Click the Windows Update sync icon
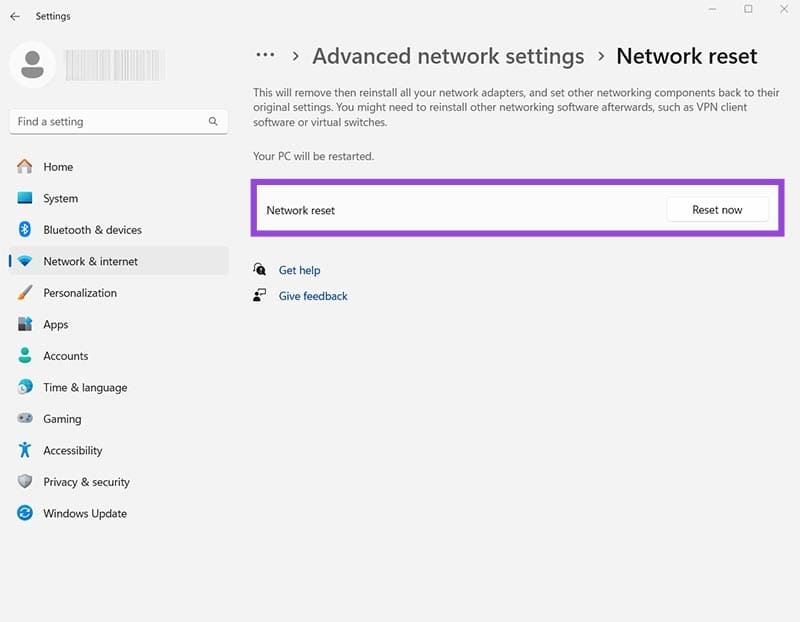The image size is (800, 622). coord(24,513)
